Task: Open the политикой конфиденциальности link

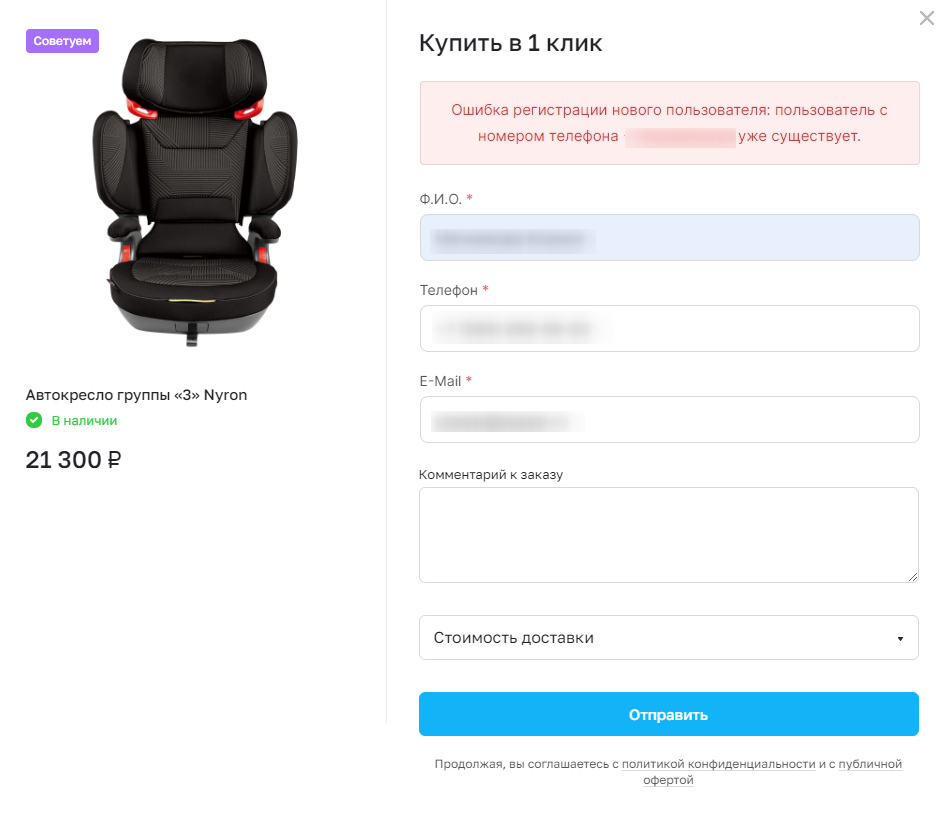Action: pyautogui.click(x=718, y=764)
